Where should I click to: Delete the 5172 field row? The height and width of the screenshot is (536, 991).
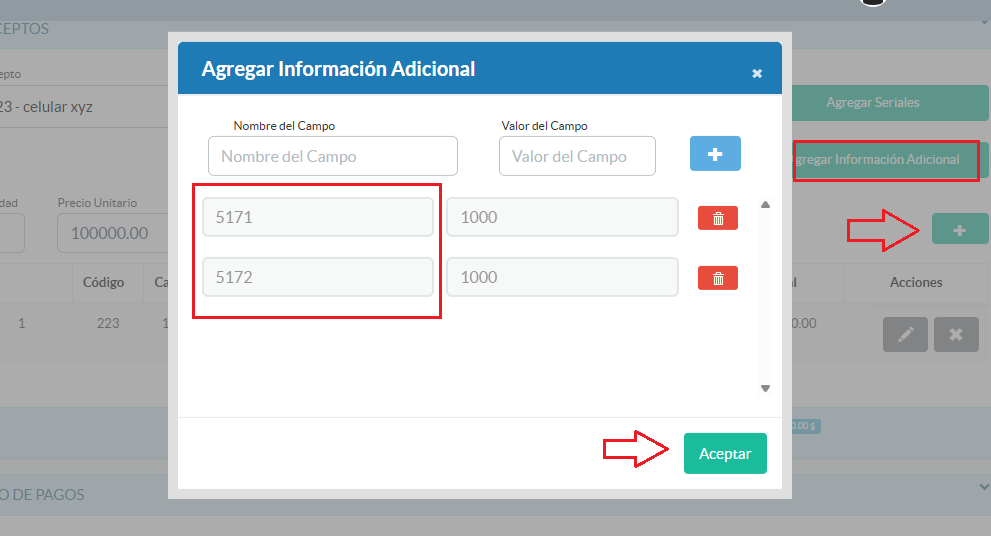pos(717,278)
